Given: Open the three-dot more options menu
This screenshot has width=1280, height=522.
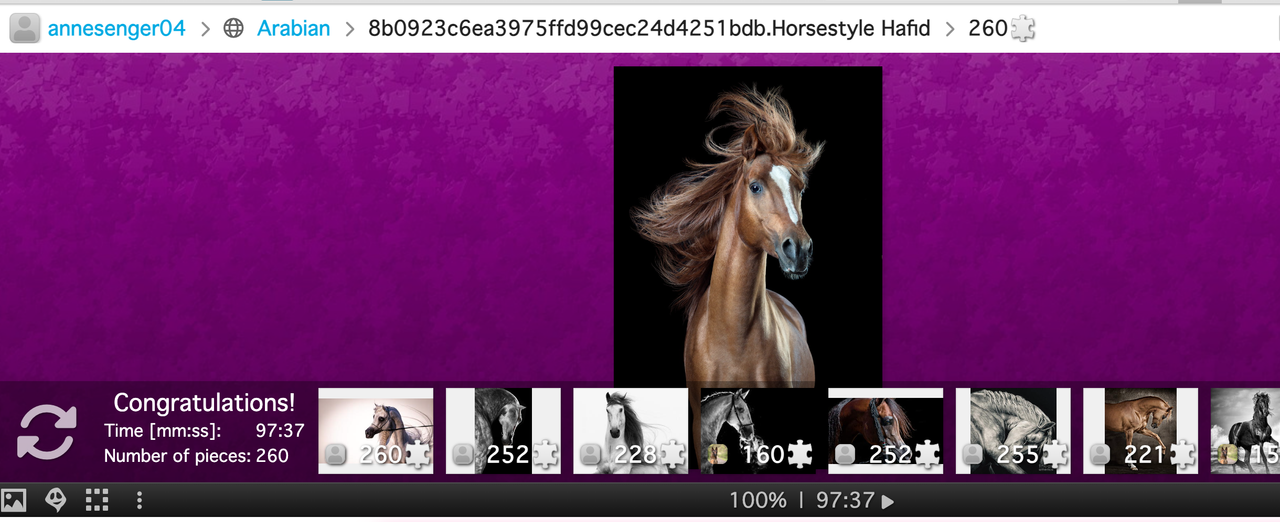Looking at the screenshot, I should click(x=139, y=500).
